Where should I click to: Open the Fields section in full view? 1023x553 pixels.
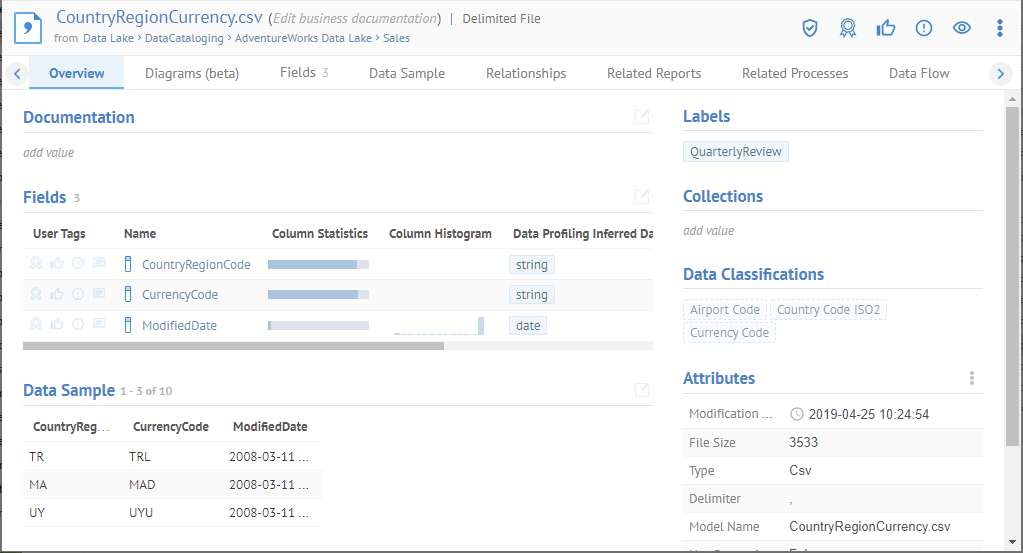point(642,197)
